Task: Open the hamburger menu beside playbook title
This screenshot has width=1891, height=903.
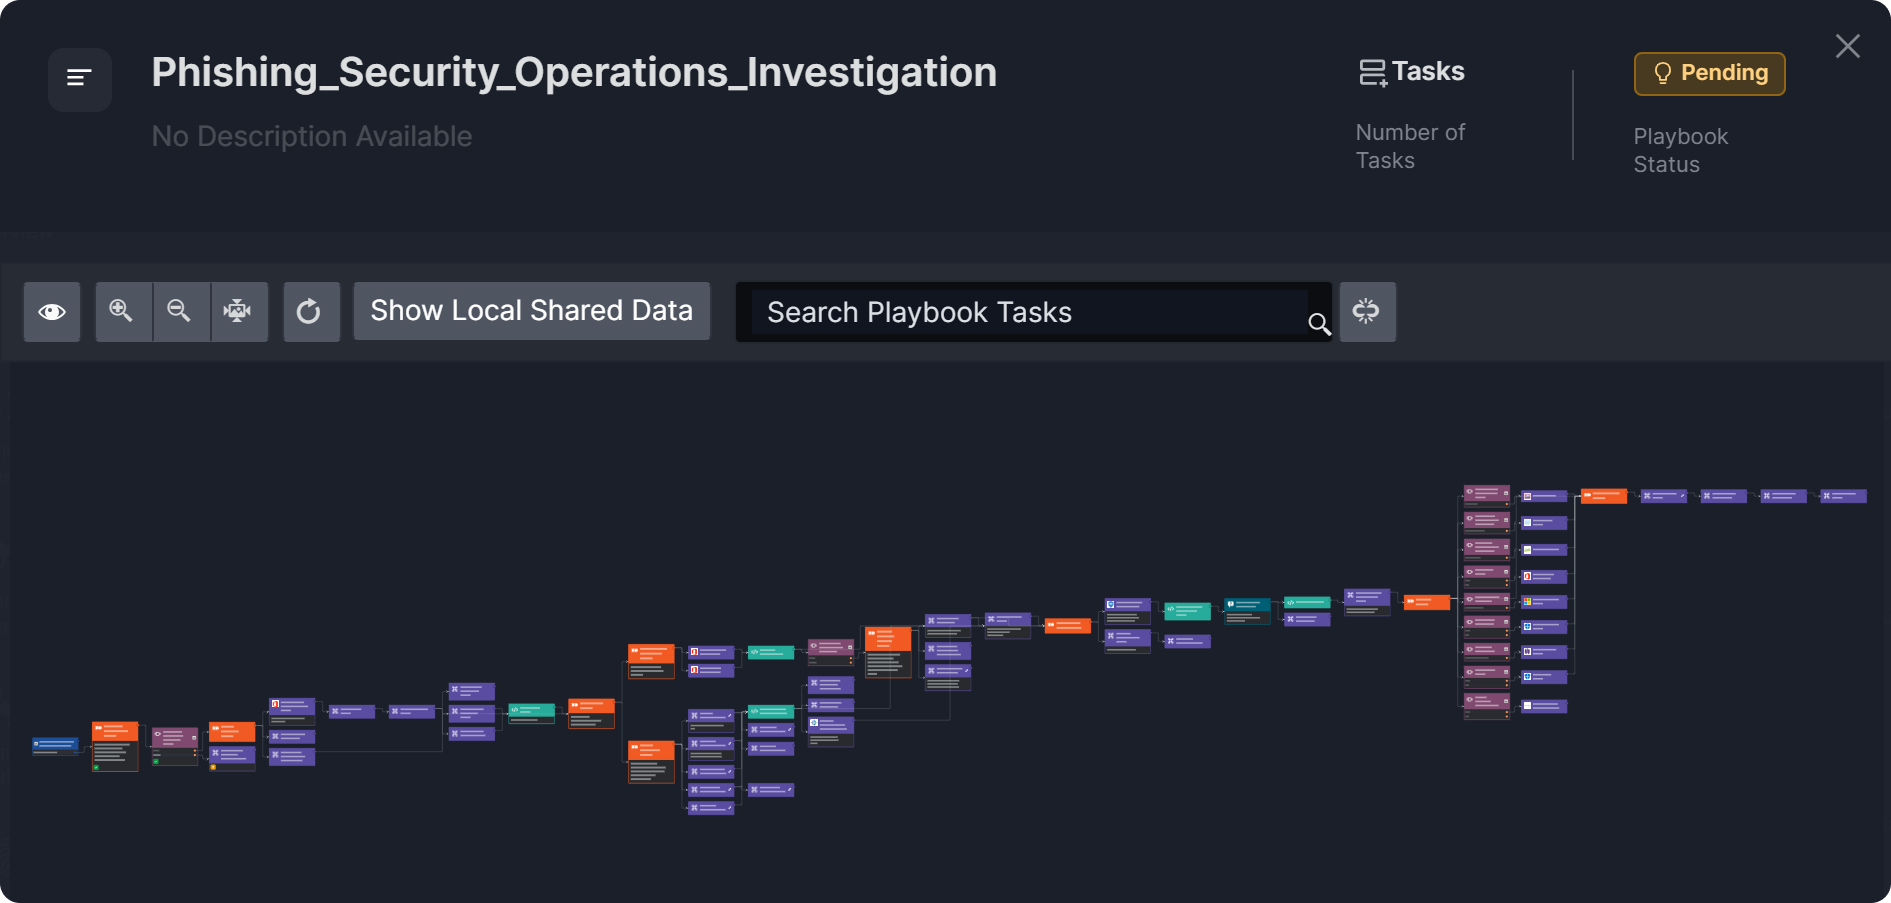Action: pyautogui.click(x=79, y=78)
